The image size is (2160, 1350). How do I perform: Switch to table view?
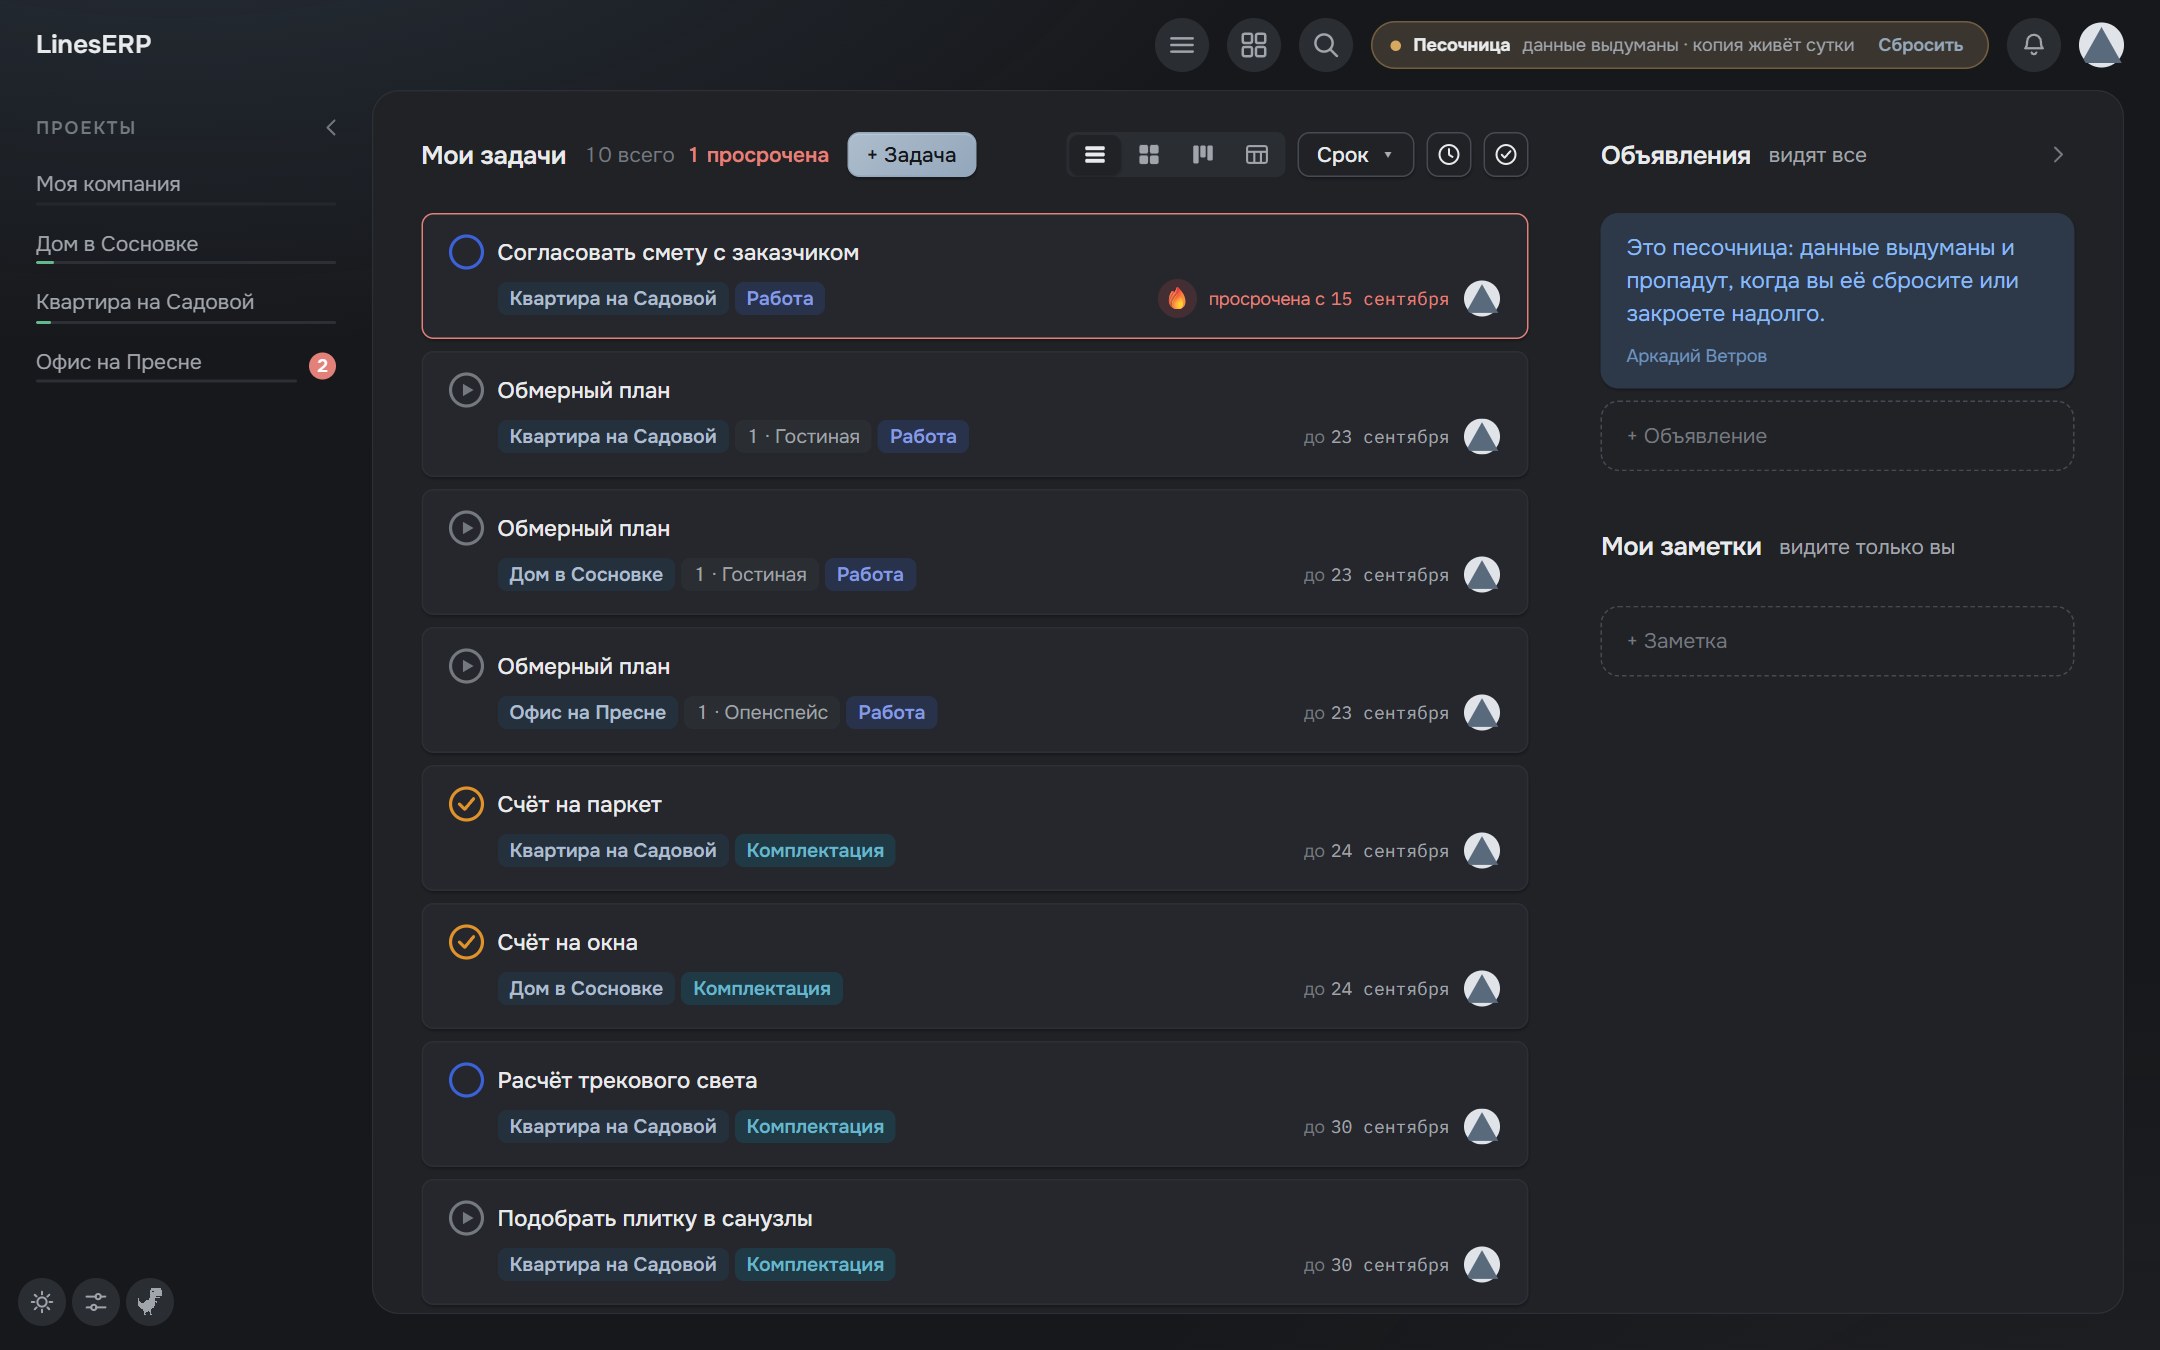coord(1257,155)
